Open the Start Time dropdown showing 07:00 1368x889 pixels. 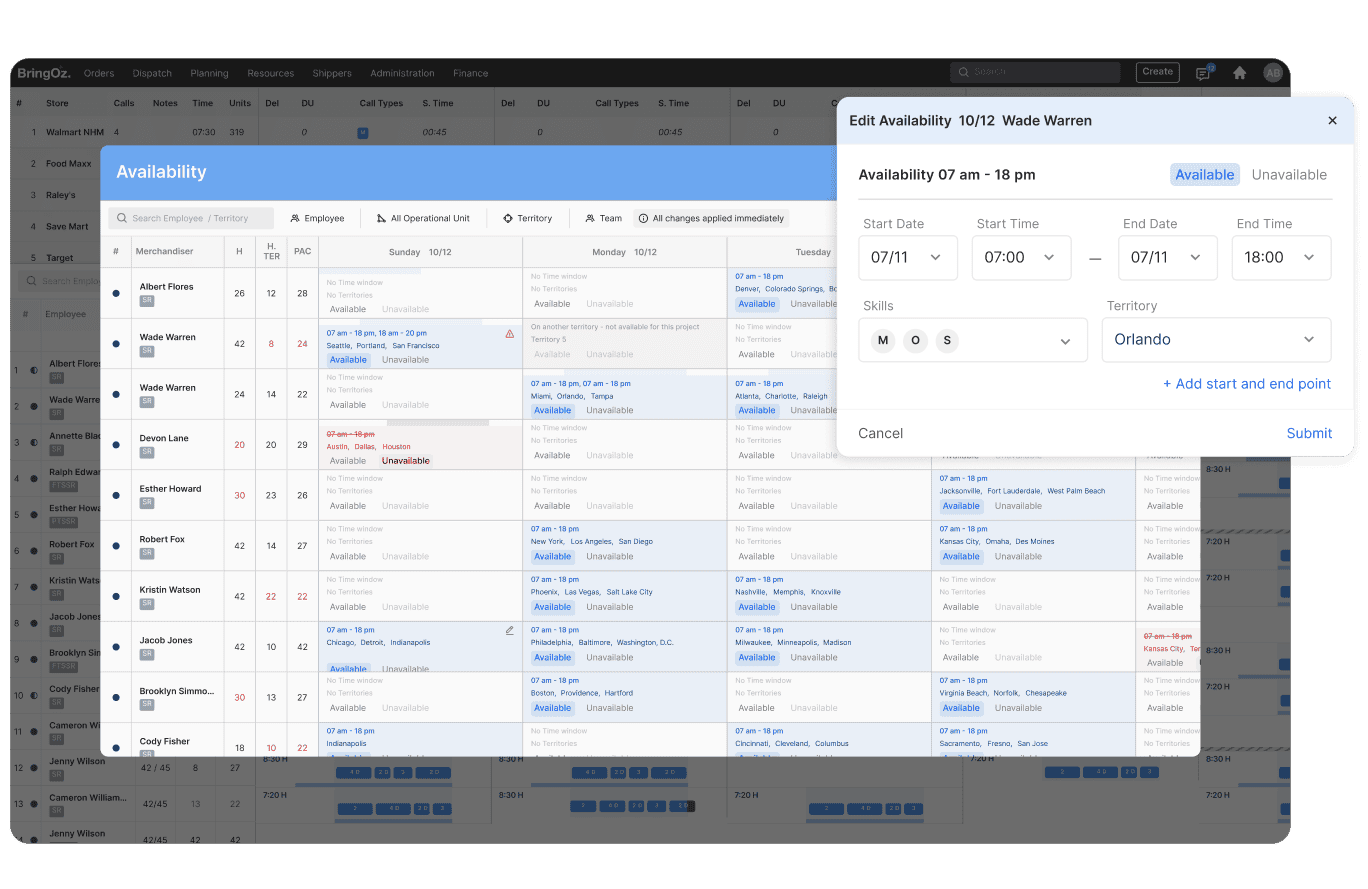[1021, 257]
